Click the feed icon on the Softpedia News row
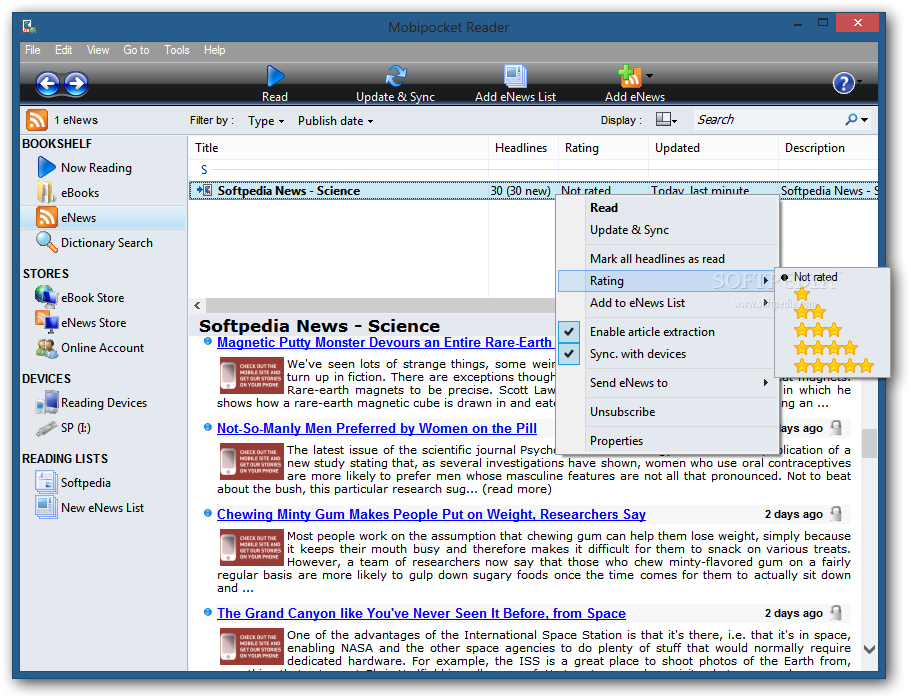 [205, 191]
